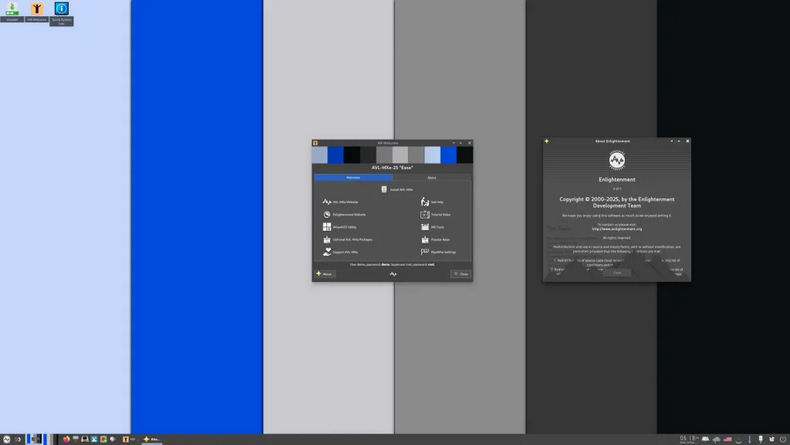The height and width of the screenshot is (445, 790).
Task: Select the Welcome tab
Action: click(x=353, y=177)
